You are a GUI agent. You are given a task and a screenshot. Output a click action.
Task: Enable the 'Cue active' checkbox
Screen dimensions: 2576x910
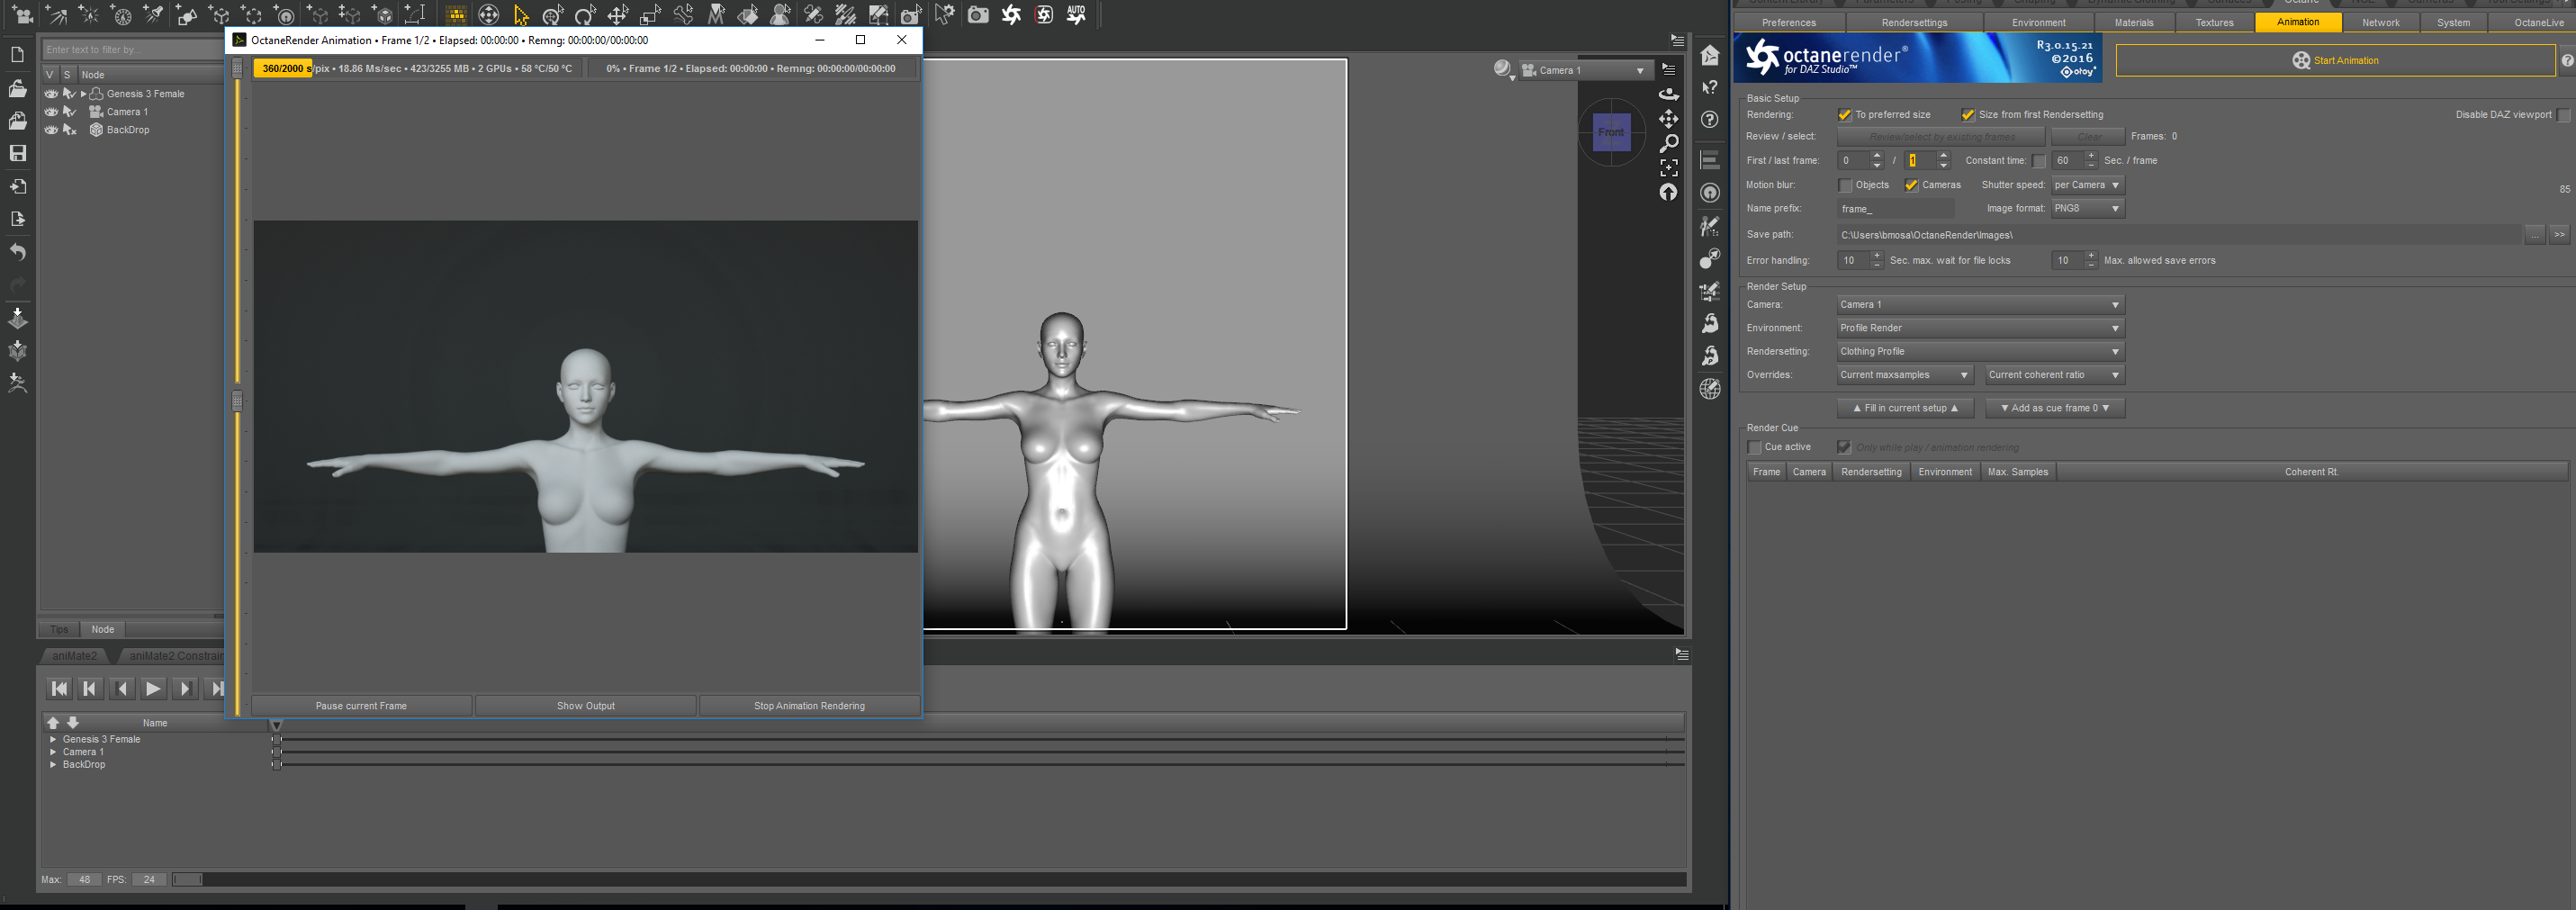tap(1754, 447)
